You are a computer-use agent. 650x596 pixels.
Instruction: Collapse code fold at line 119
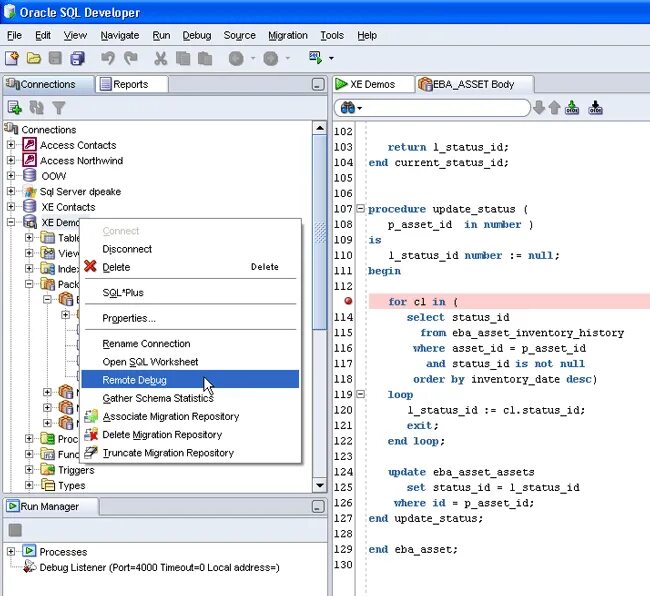pos(361,394)
